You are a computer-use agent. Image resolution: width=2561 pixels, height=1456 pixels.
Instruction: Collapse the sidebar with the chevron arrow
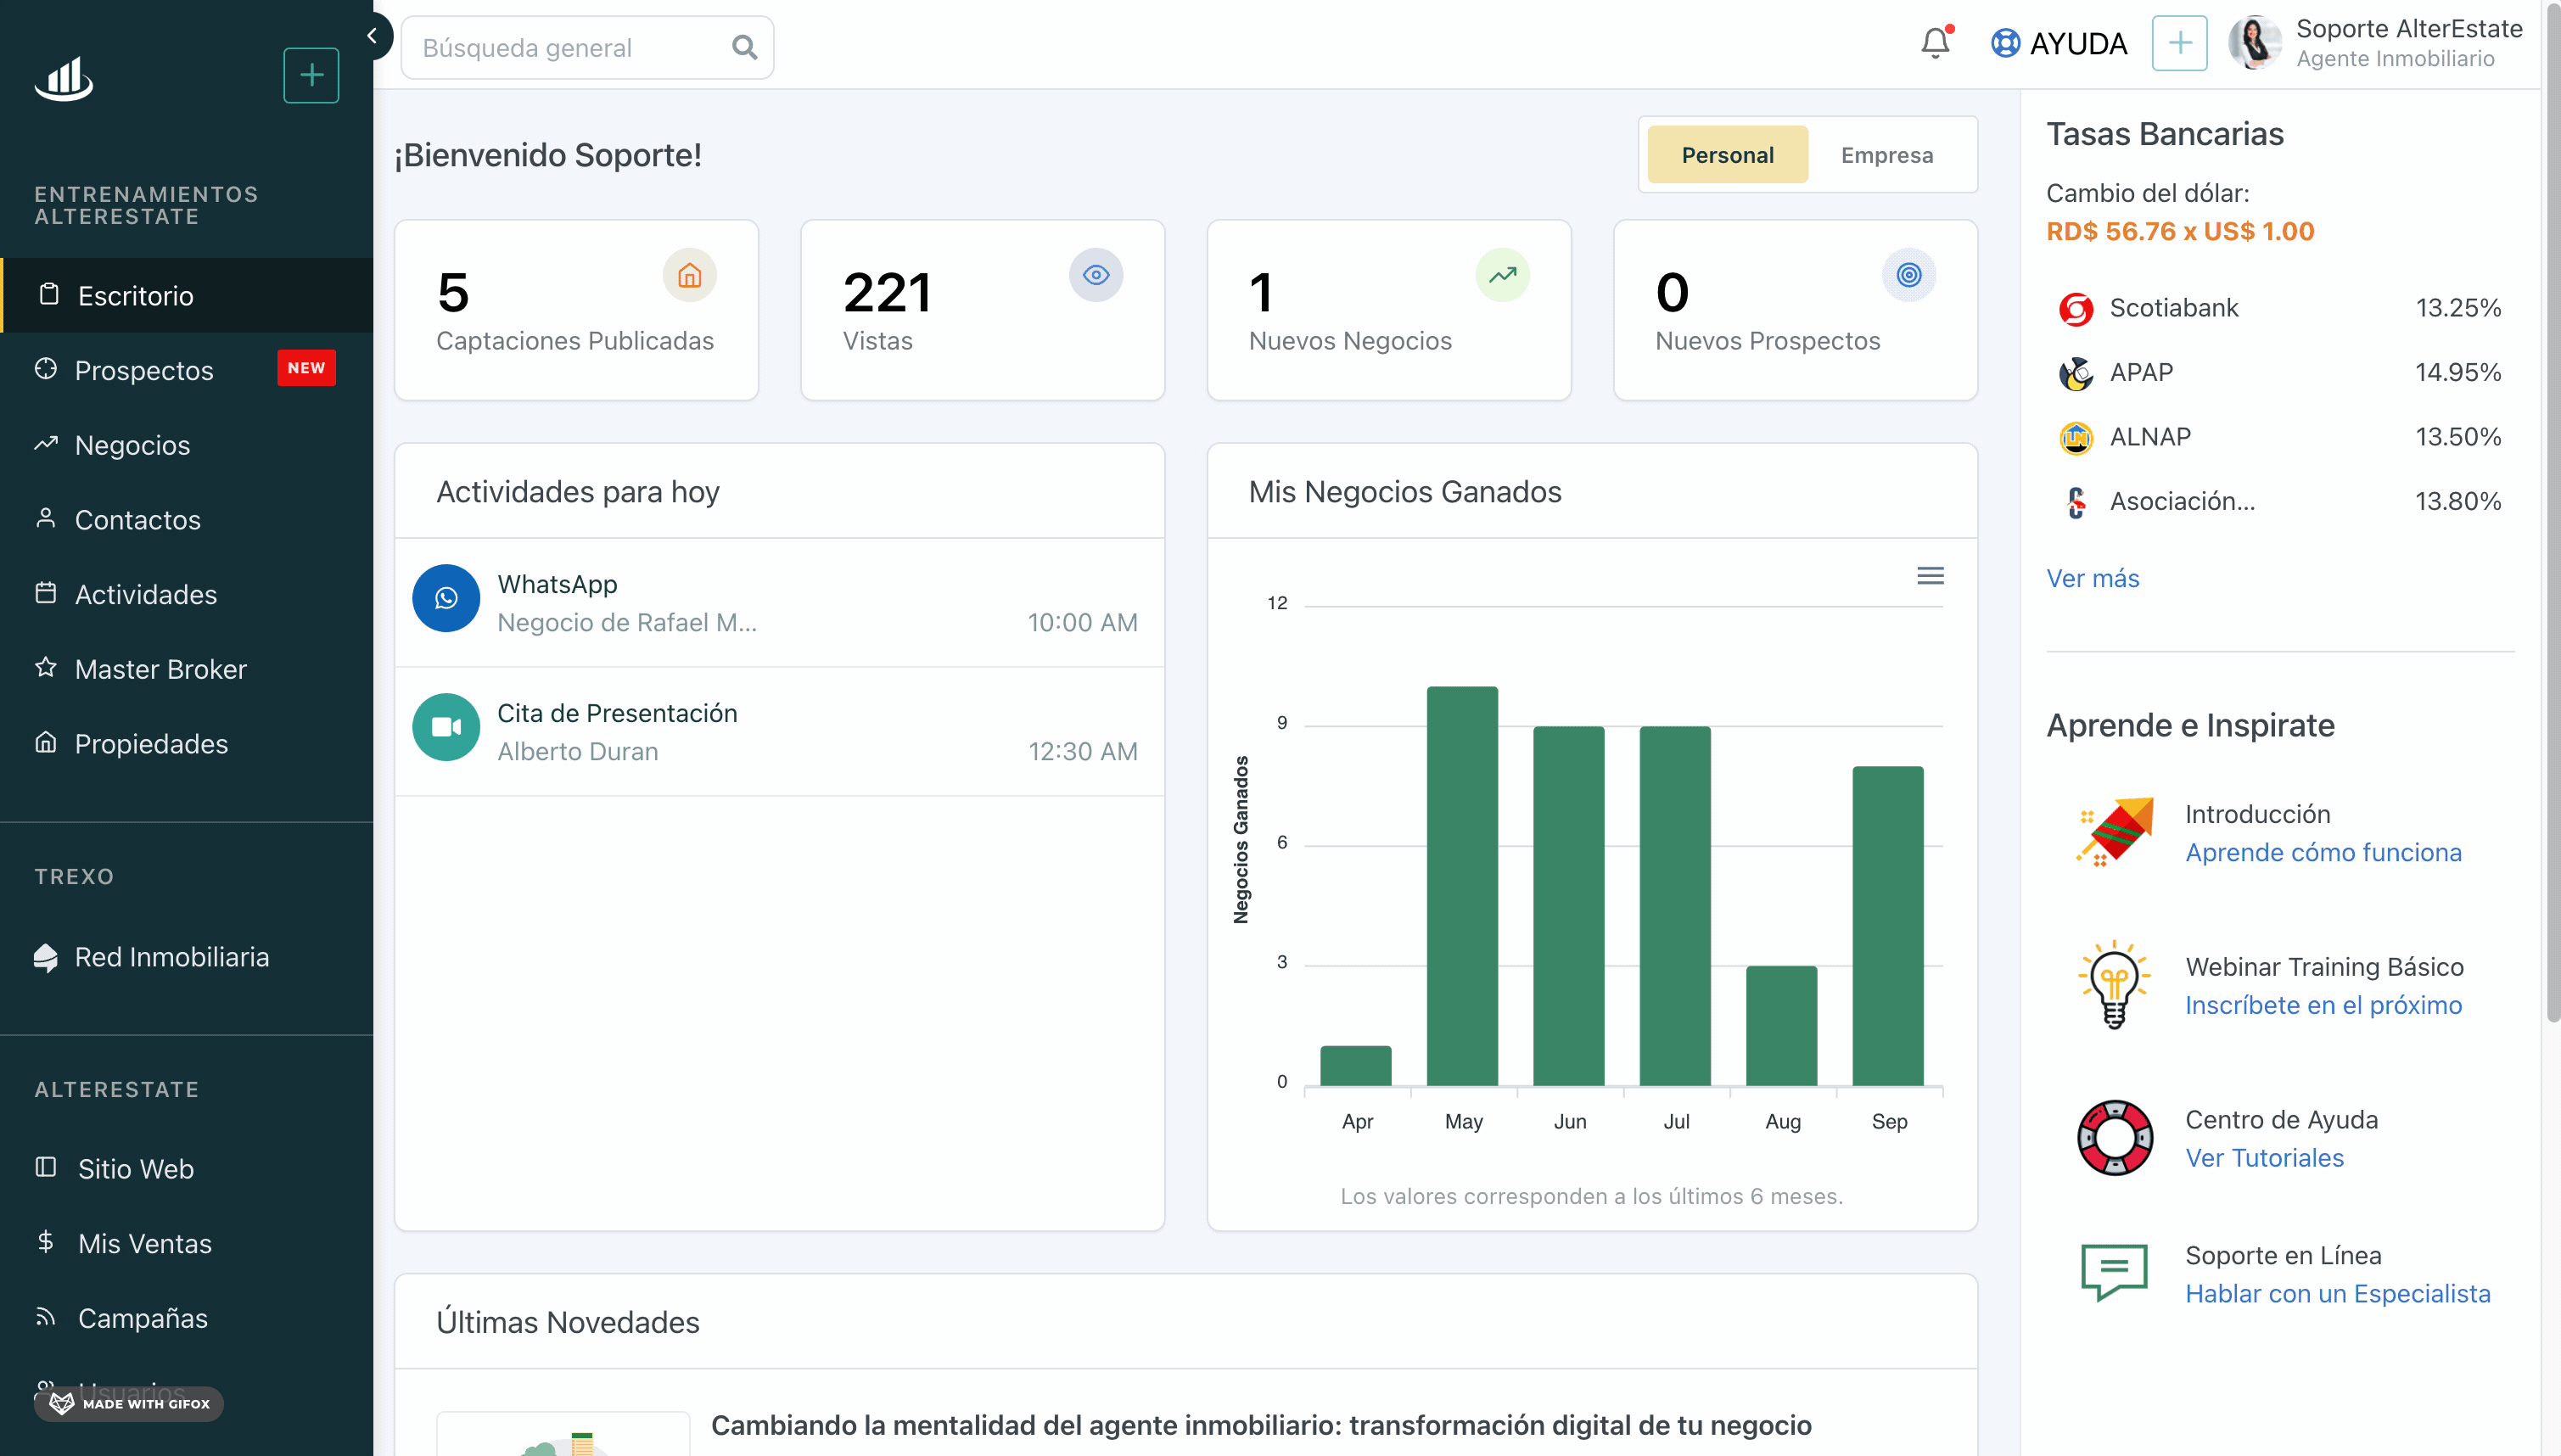[372, 36]
